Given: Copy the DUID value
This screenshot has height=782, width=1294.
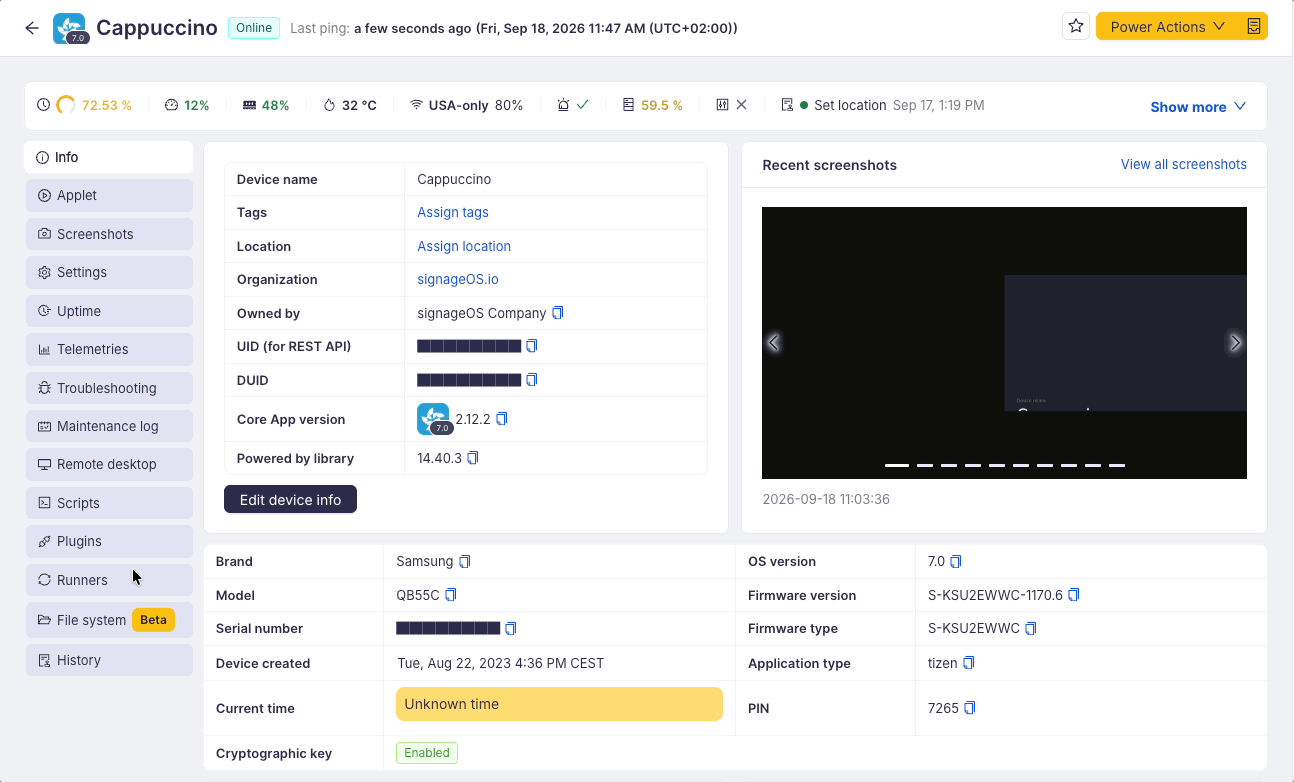Looking at the screenshot, I should pos(532,380).
